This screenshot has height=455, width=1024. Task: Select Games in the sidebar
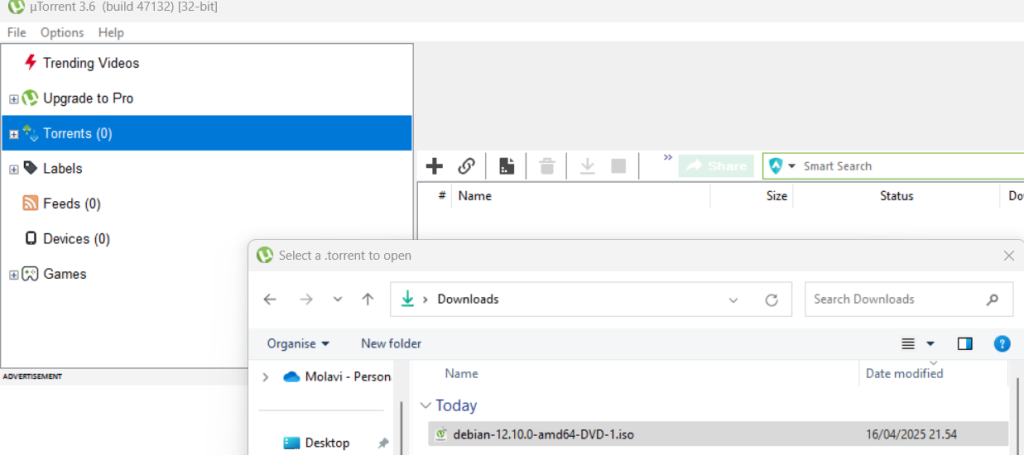point(65,274)
